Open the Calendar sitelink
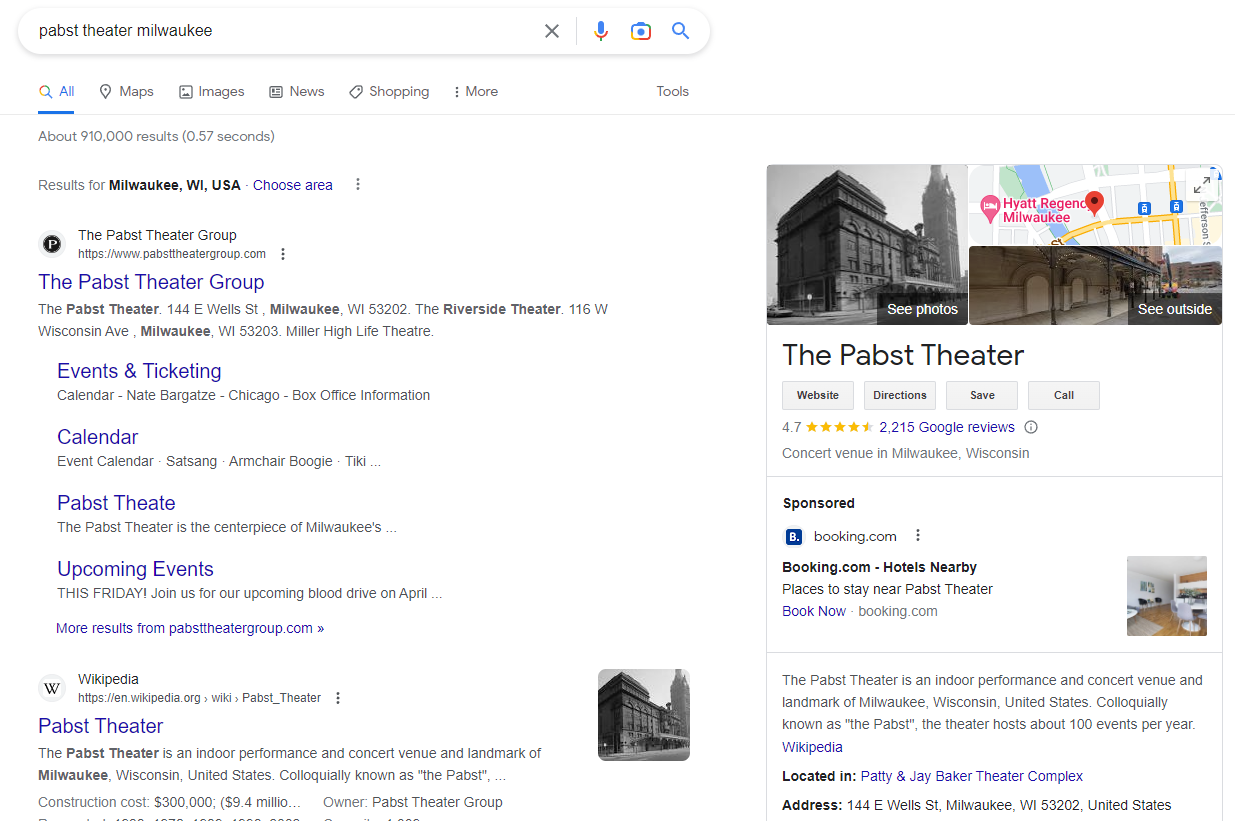 click(97, 437)
